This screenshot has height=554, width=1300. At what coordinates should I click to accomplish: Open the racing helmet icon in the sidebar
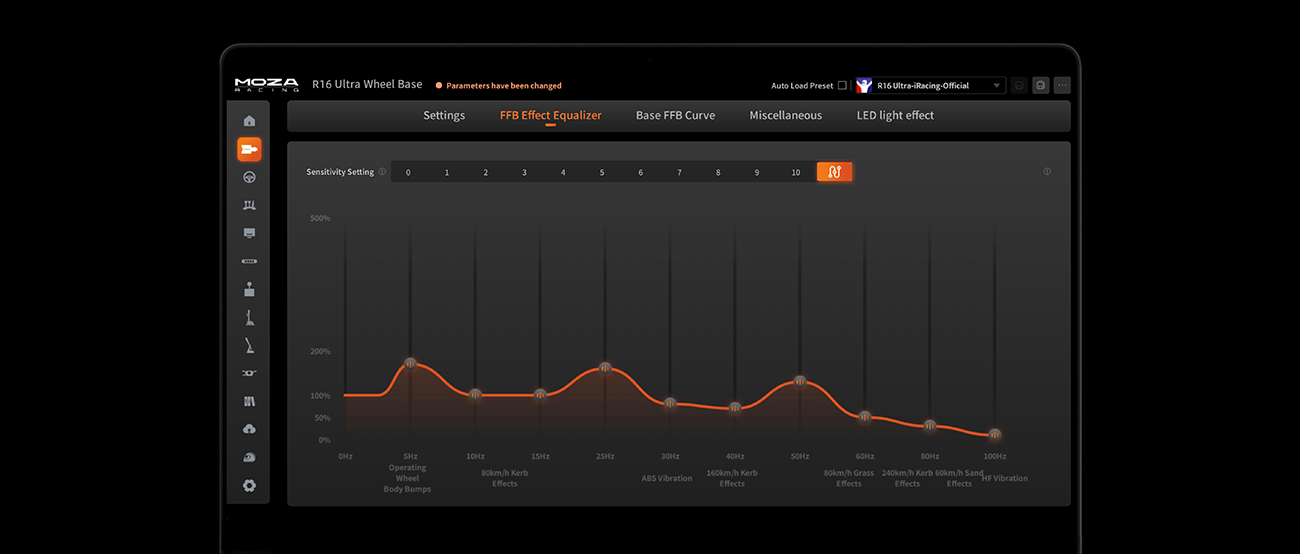[x=249, y=457]
